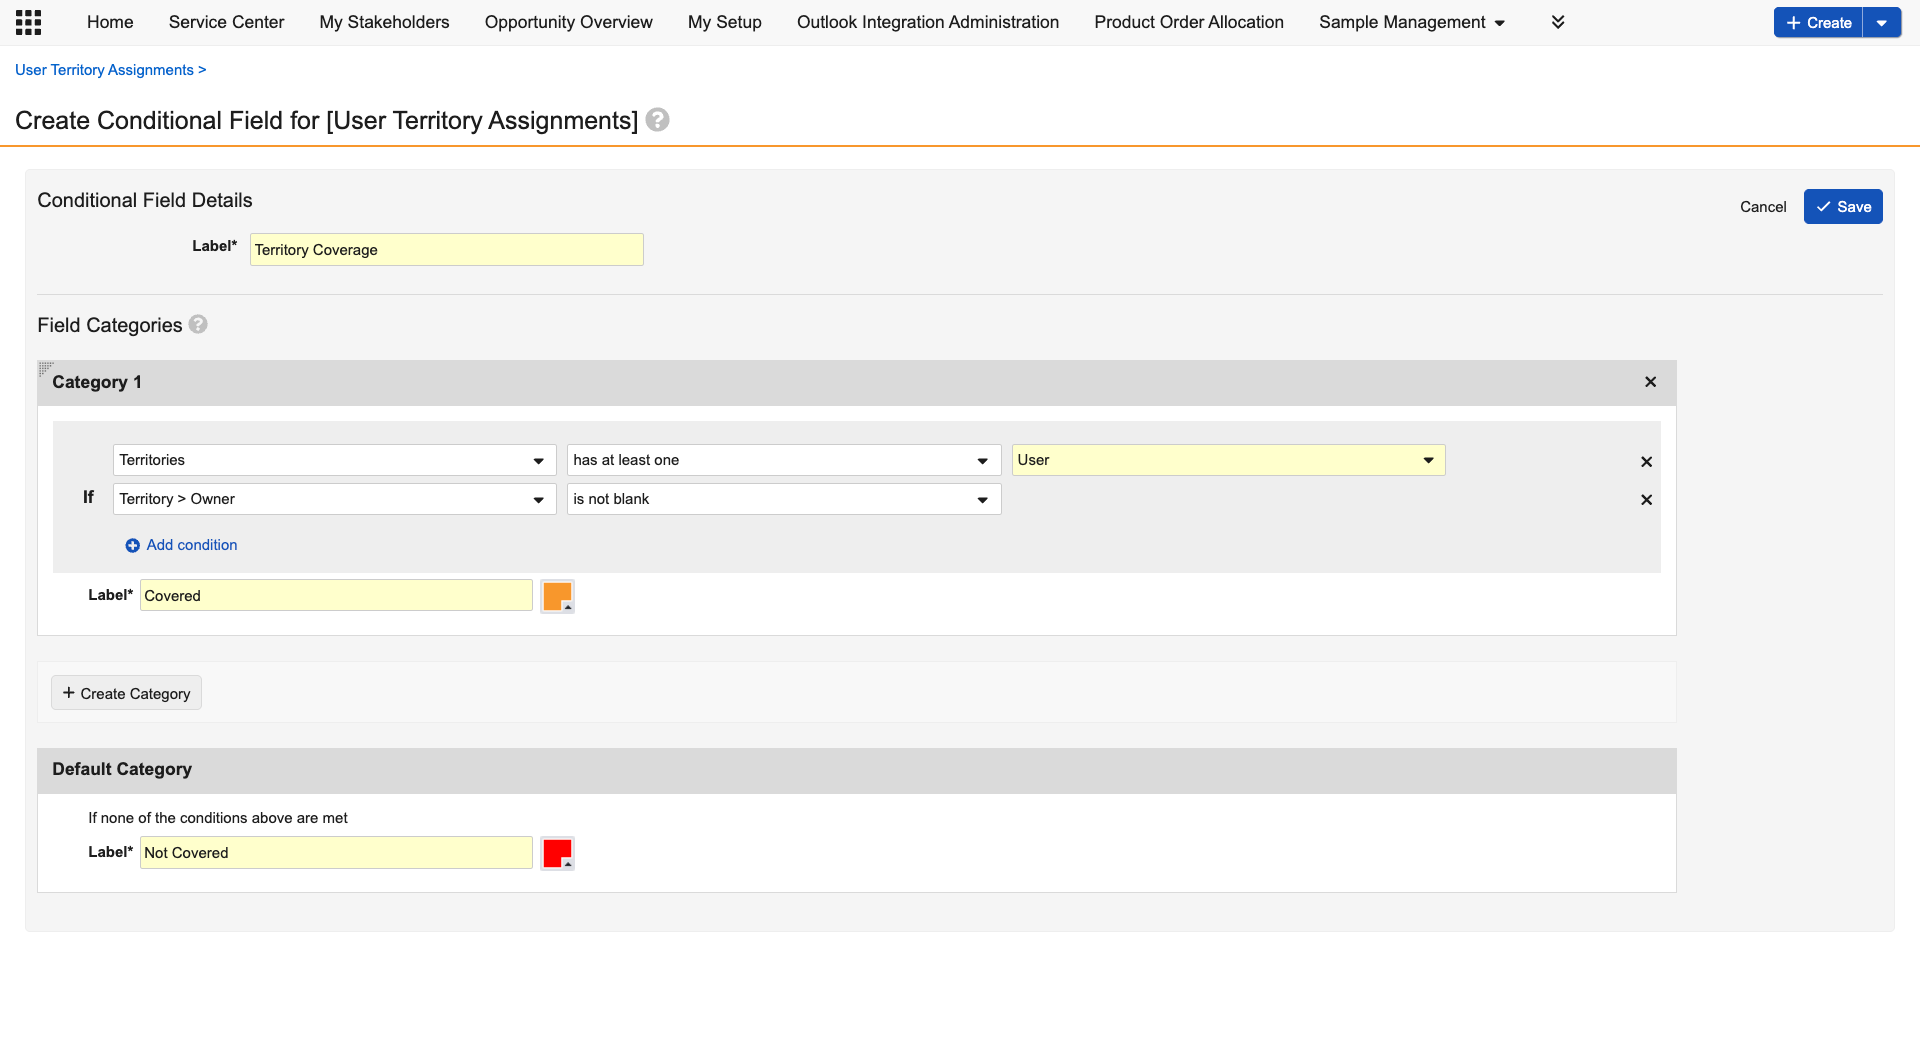The width and height of the screenshot is (1920, 1059).
Task: Navigate to Outlook Integration Administration
Action: pyautogui.click(x=927, y=21)
